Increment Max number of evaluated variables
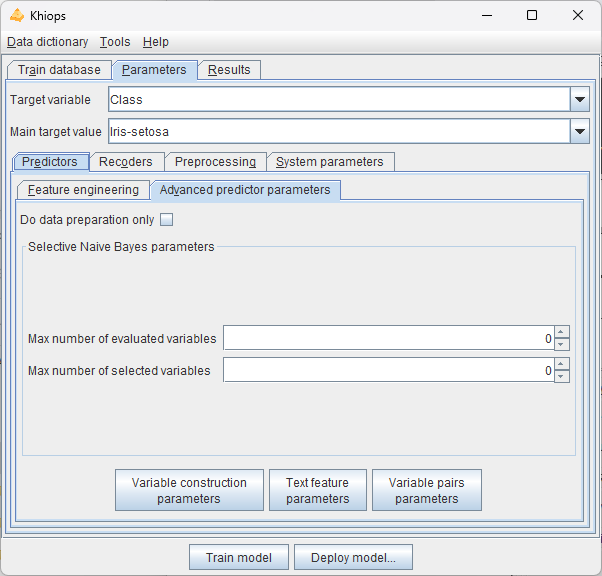The image size is (602, 576). (x=561, y=332)
